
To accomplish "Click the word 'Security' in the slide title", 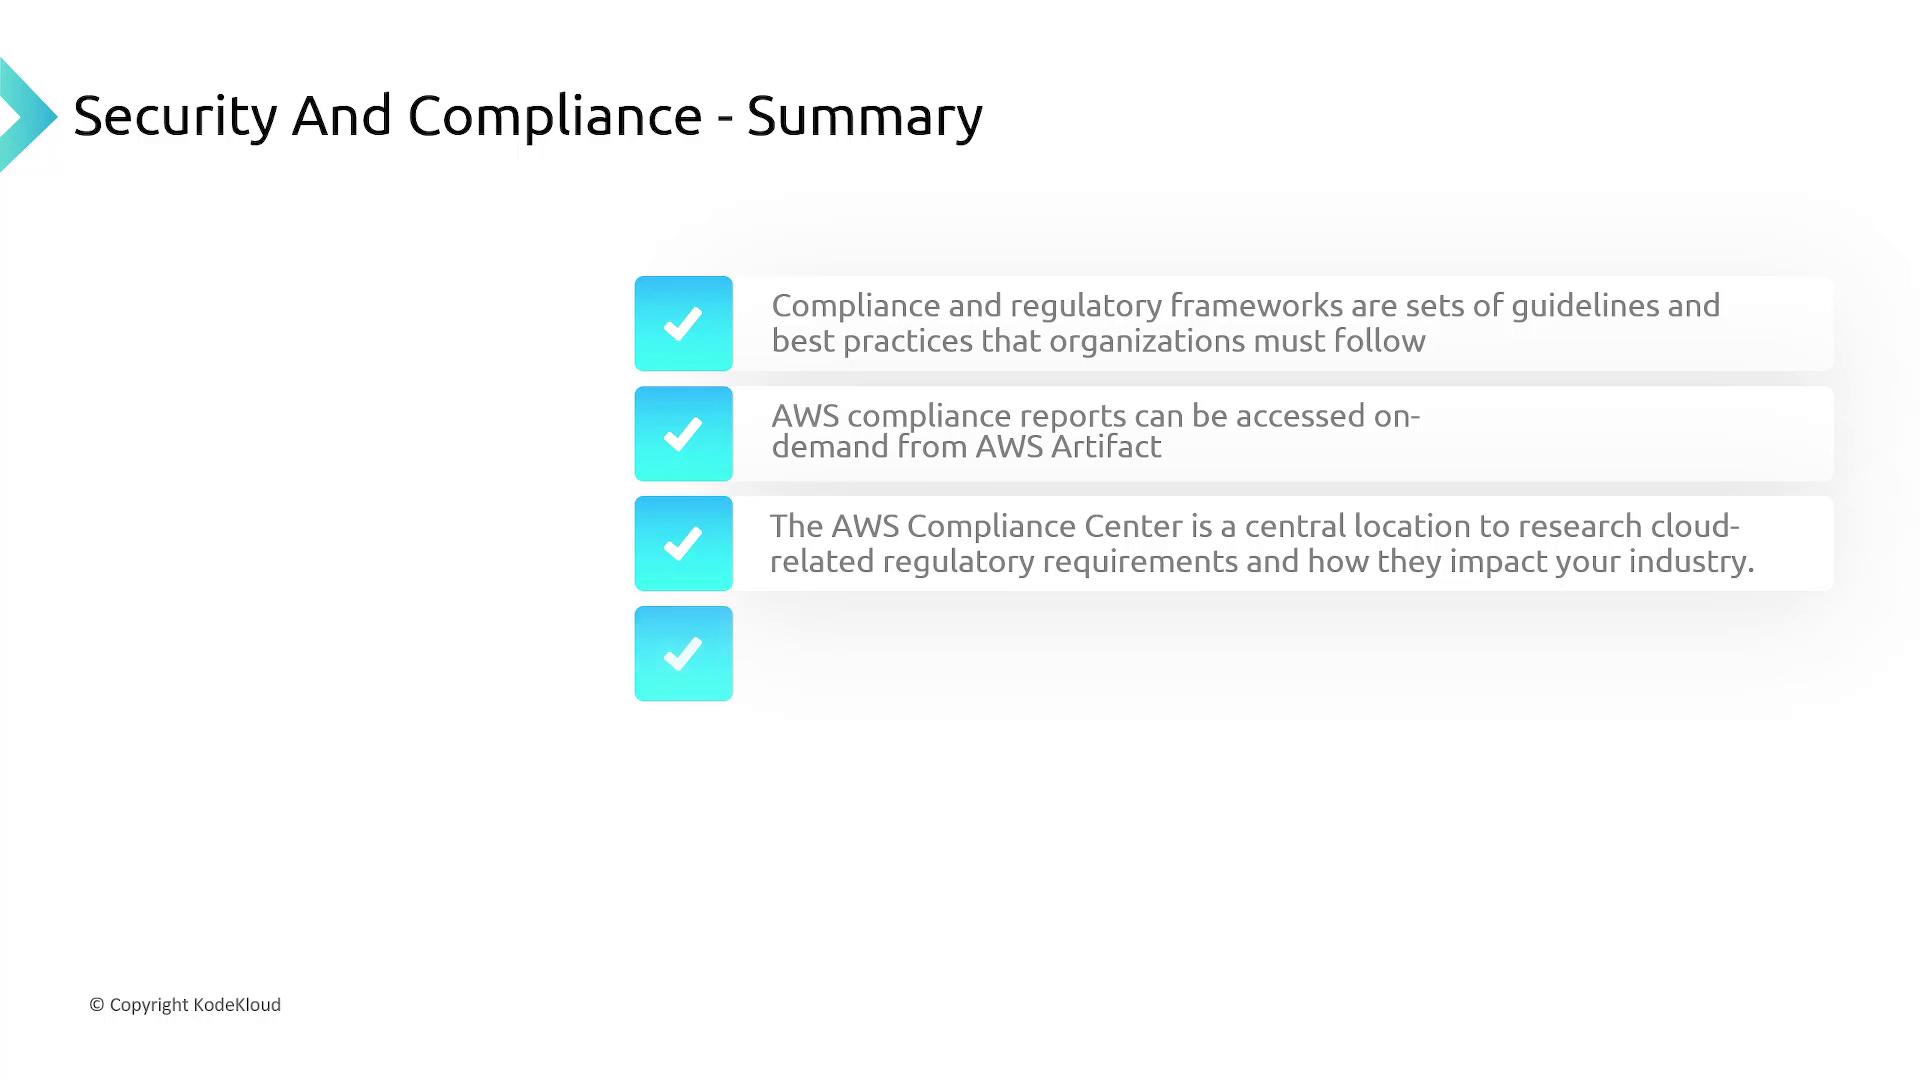I will click(175, 116).
